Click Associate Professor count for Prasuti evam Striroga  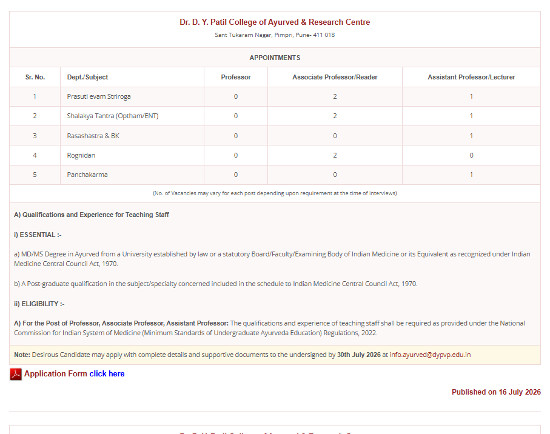tap(335, 96)
